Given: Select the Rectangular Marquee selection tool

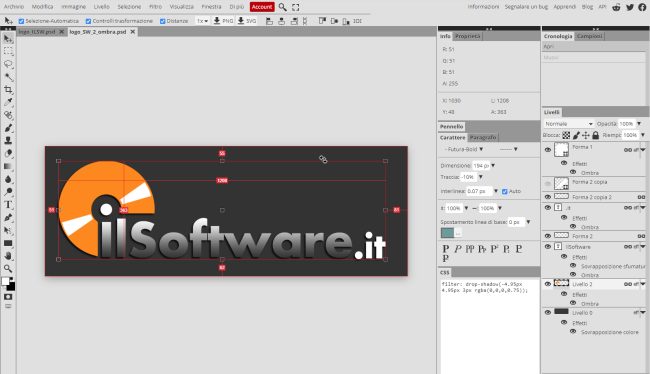Looking at the screenshot, I should click(8, 51).
